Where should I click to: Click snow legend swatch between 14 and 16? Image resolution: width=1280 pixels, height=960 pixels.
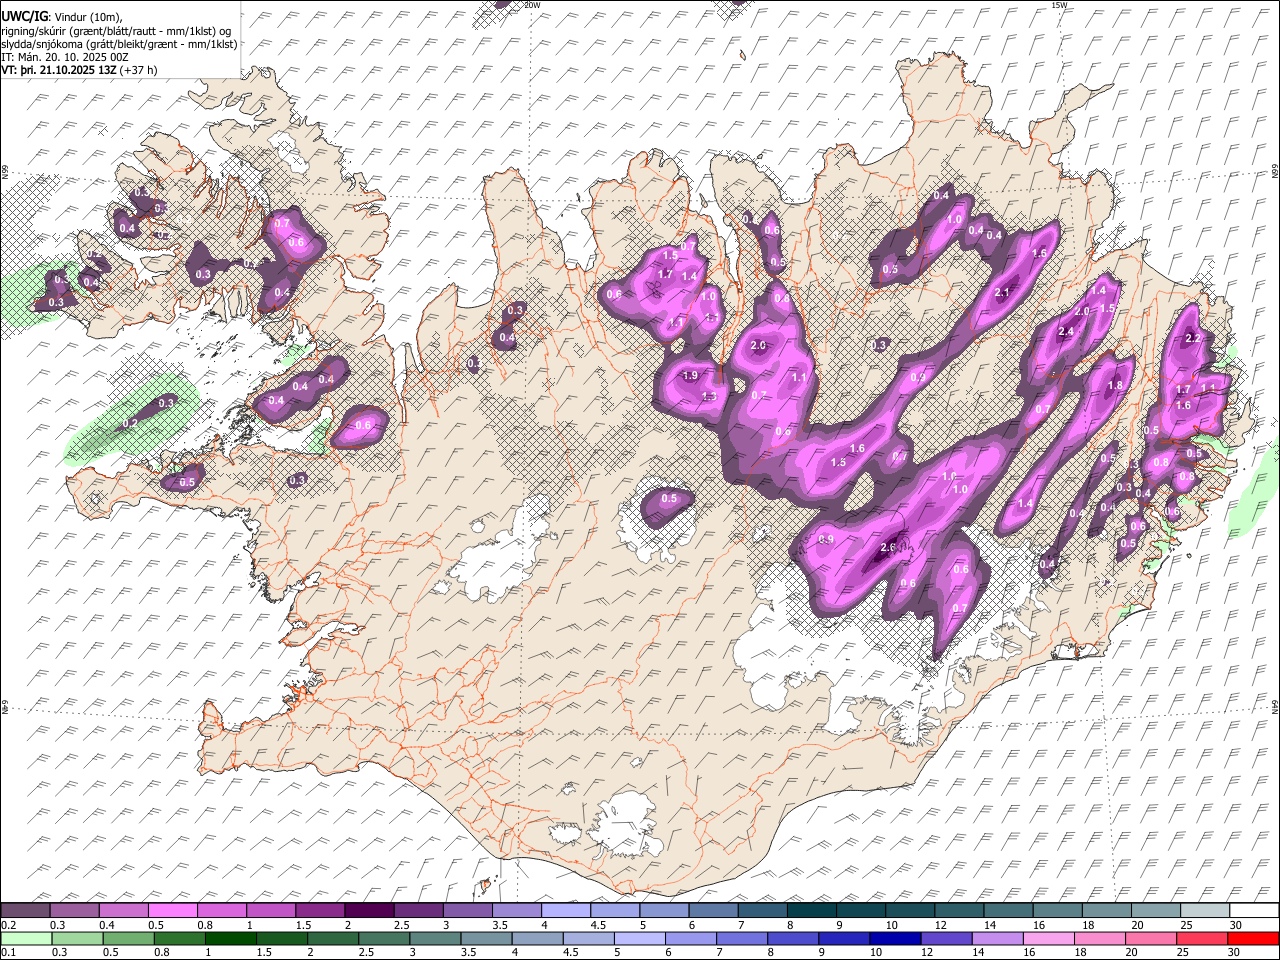coord(1008,910)
